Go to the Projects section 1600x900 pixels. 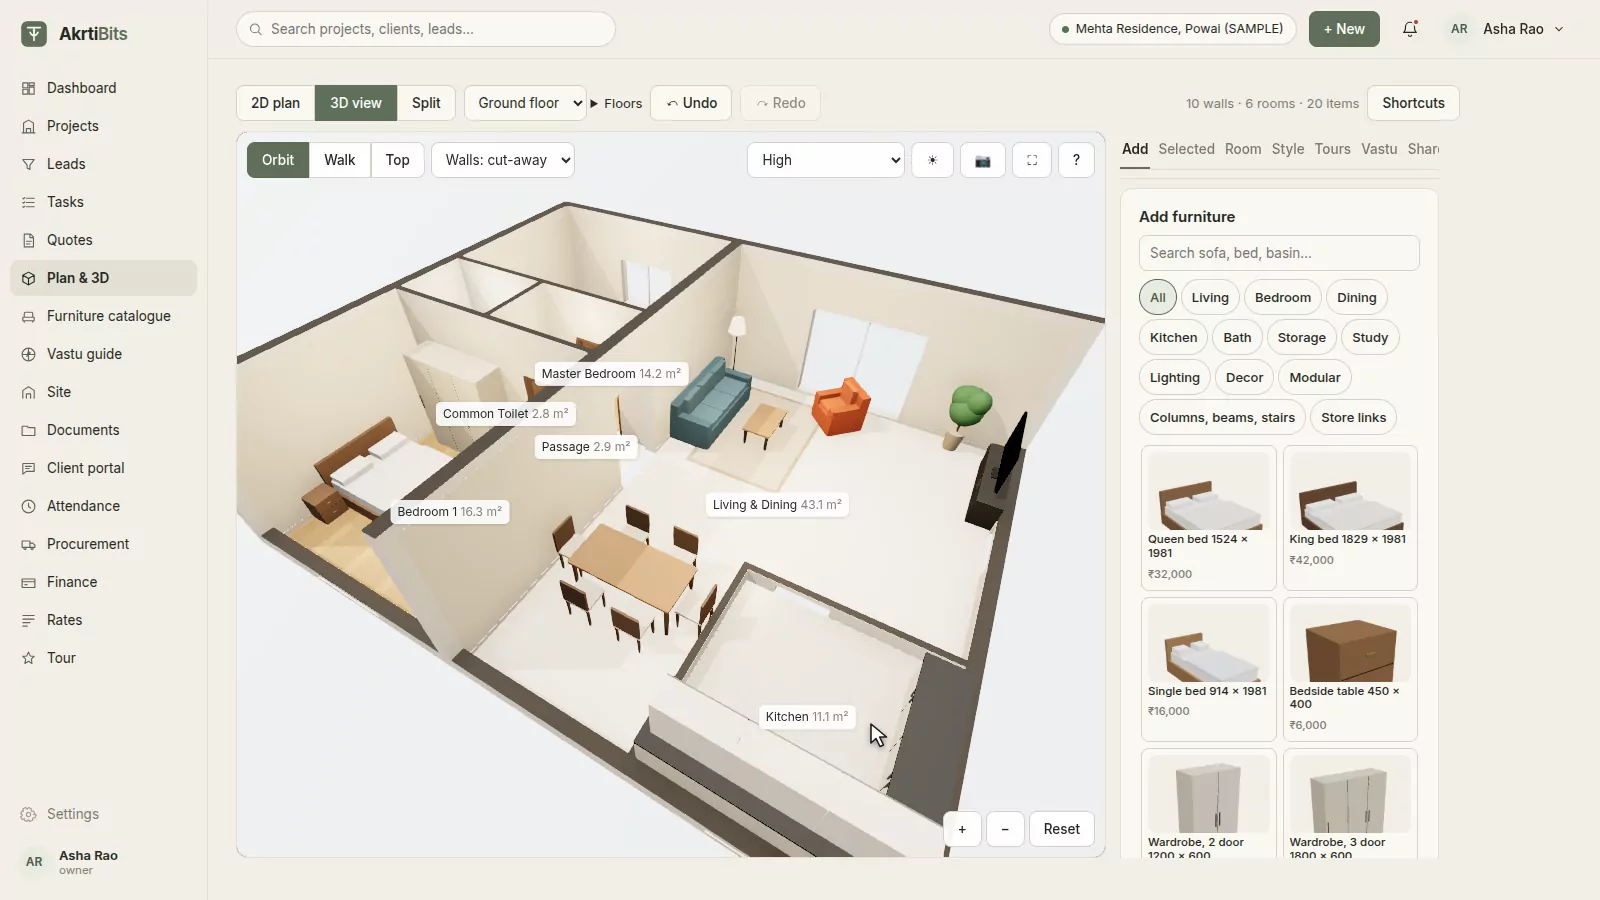pos(103,126)
